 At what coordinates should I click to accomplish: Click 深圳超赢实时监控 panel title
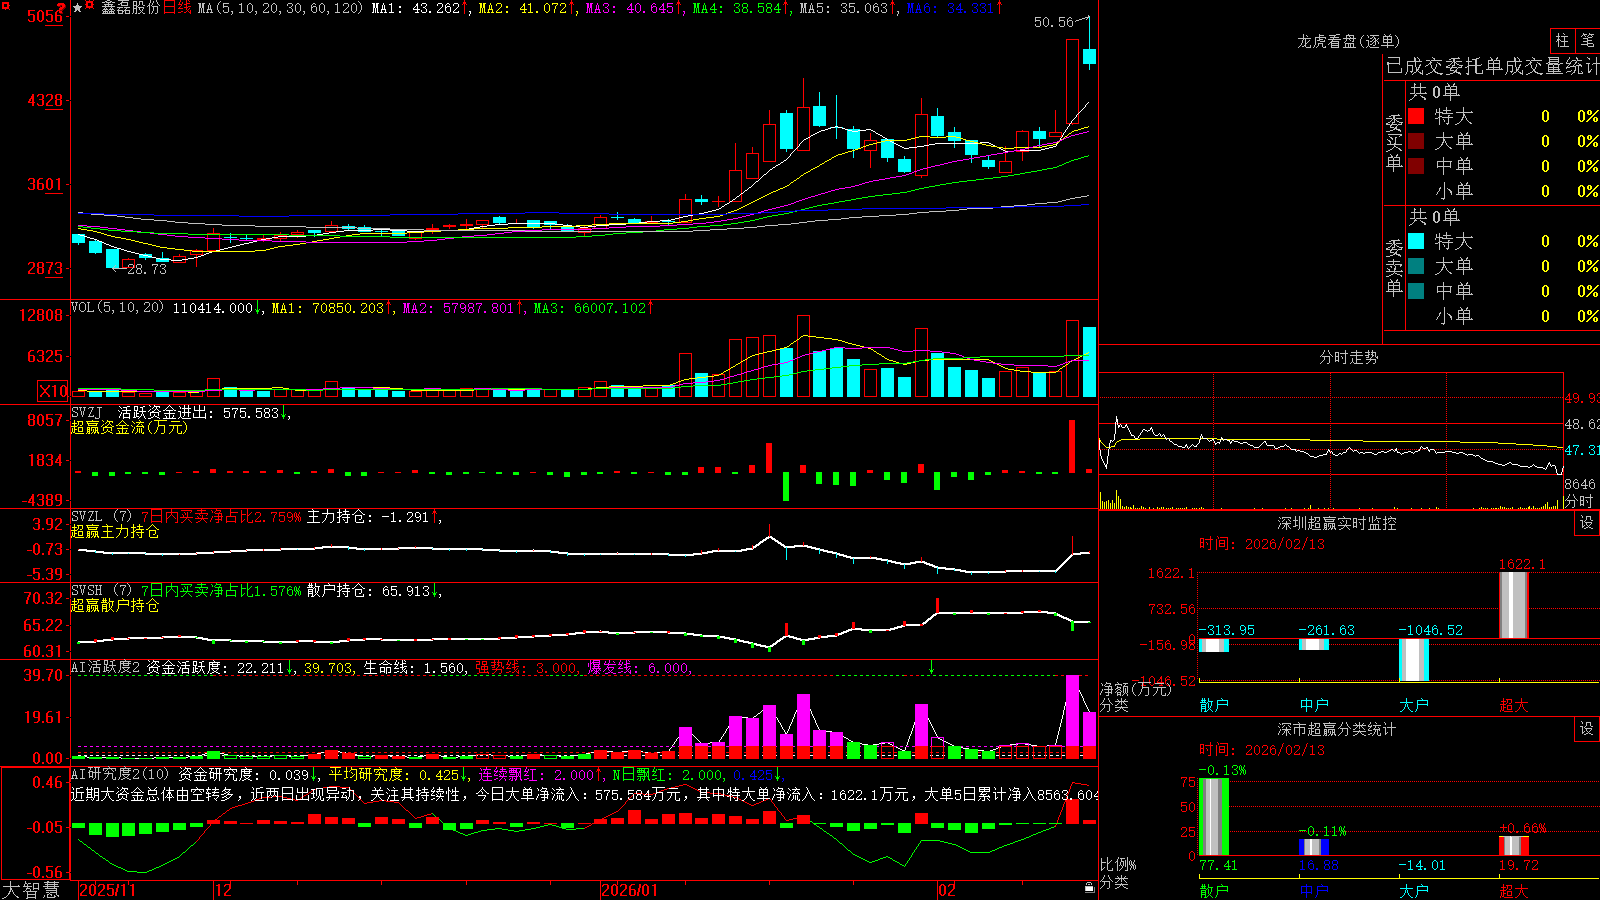(x=1336, y=523)
